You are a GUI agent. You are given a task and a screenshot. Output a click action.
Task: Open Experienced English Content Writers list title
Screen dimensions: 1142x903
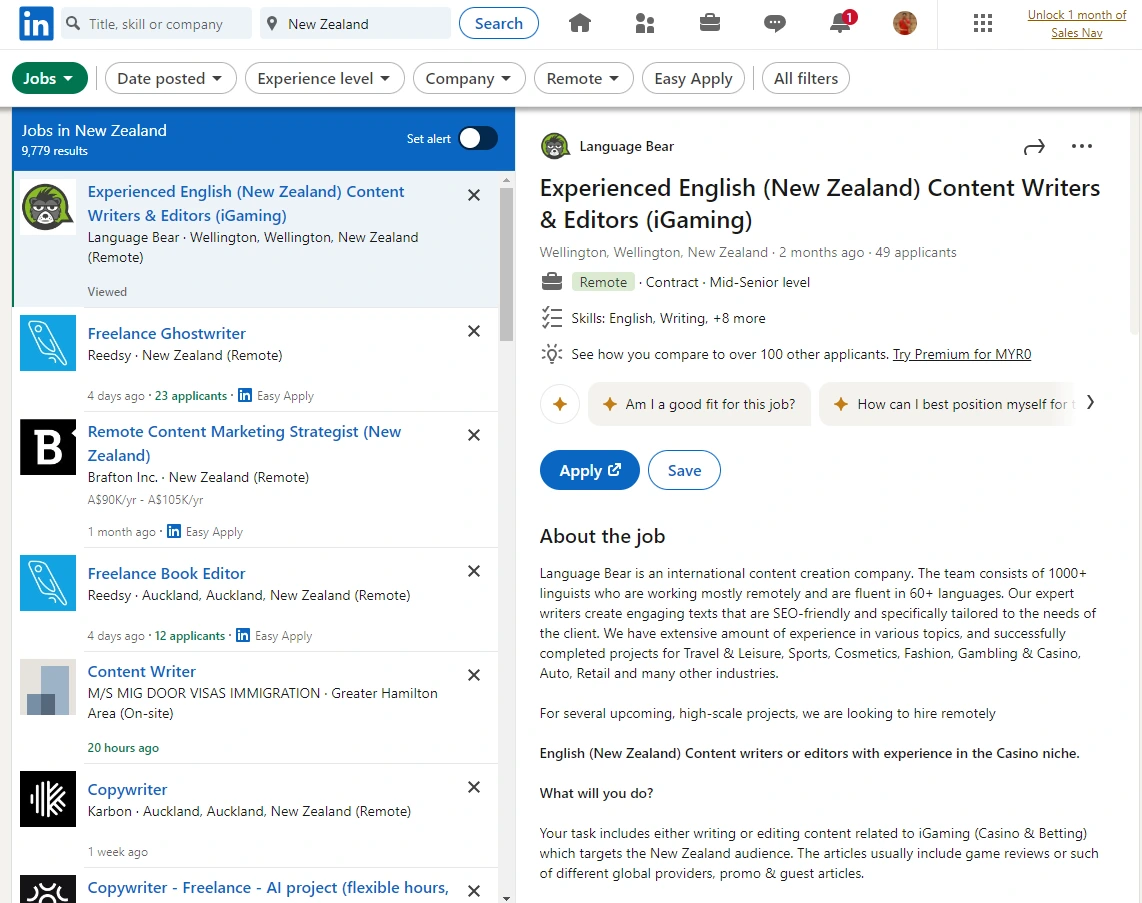[245, 203]
